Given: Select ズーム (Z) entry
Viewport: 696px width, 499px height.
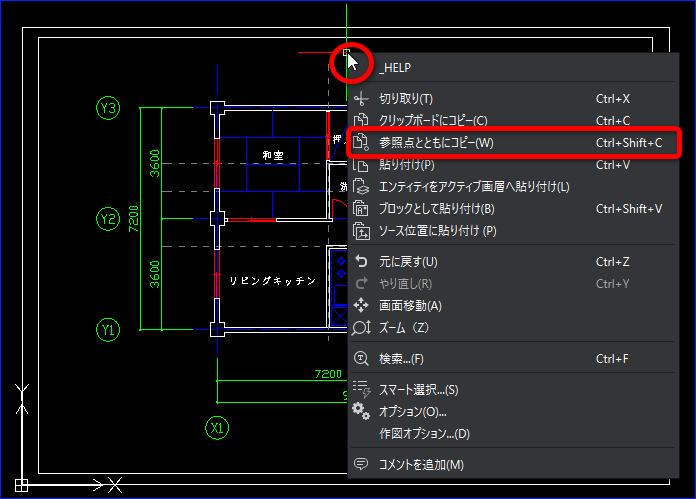Looking at the screenshot, I should coord(513,328).
